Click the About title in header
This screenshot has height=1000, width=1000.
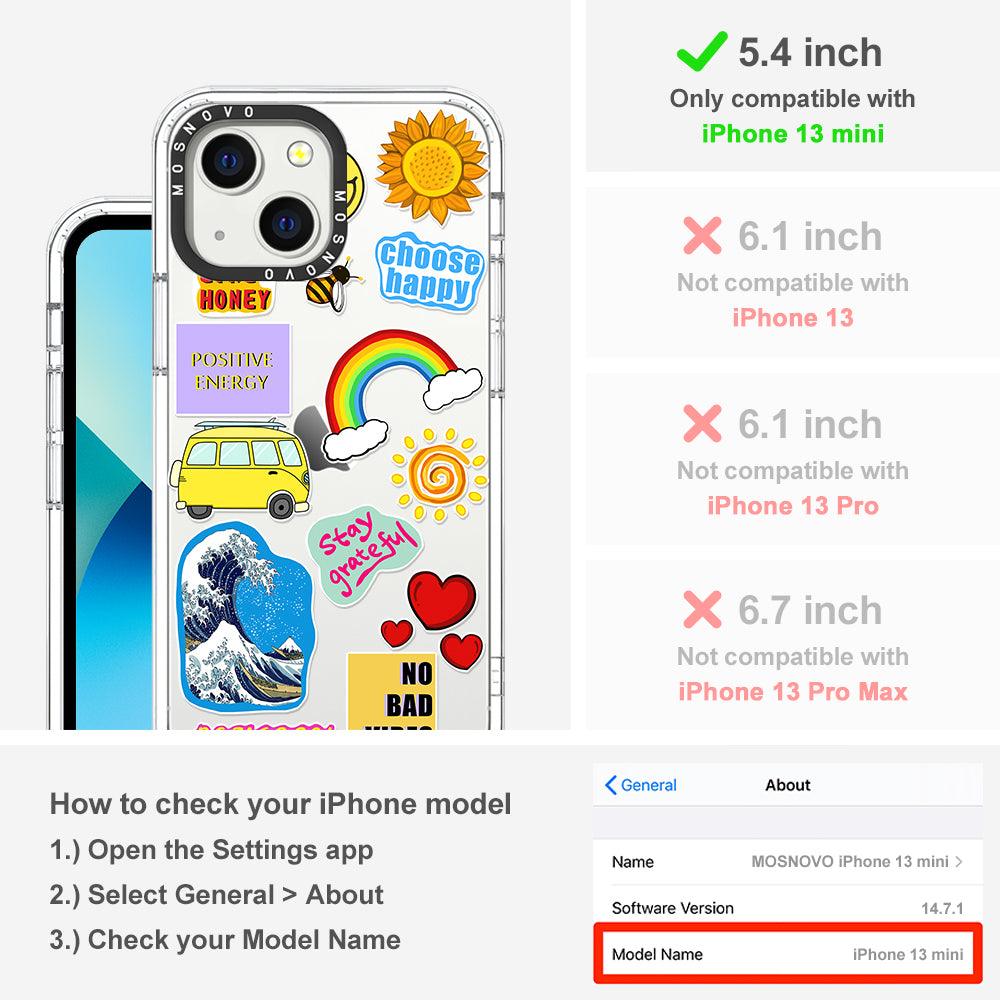tap(788, 785)
